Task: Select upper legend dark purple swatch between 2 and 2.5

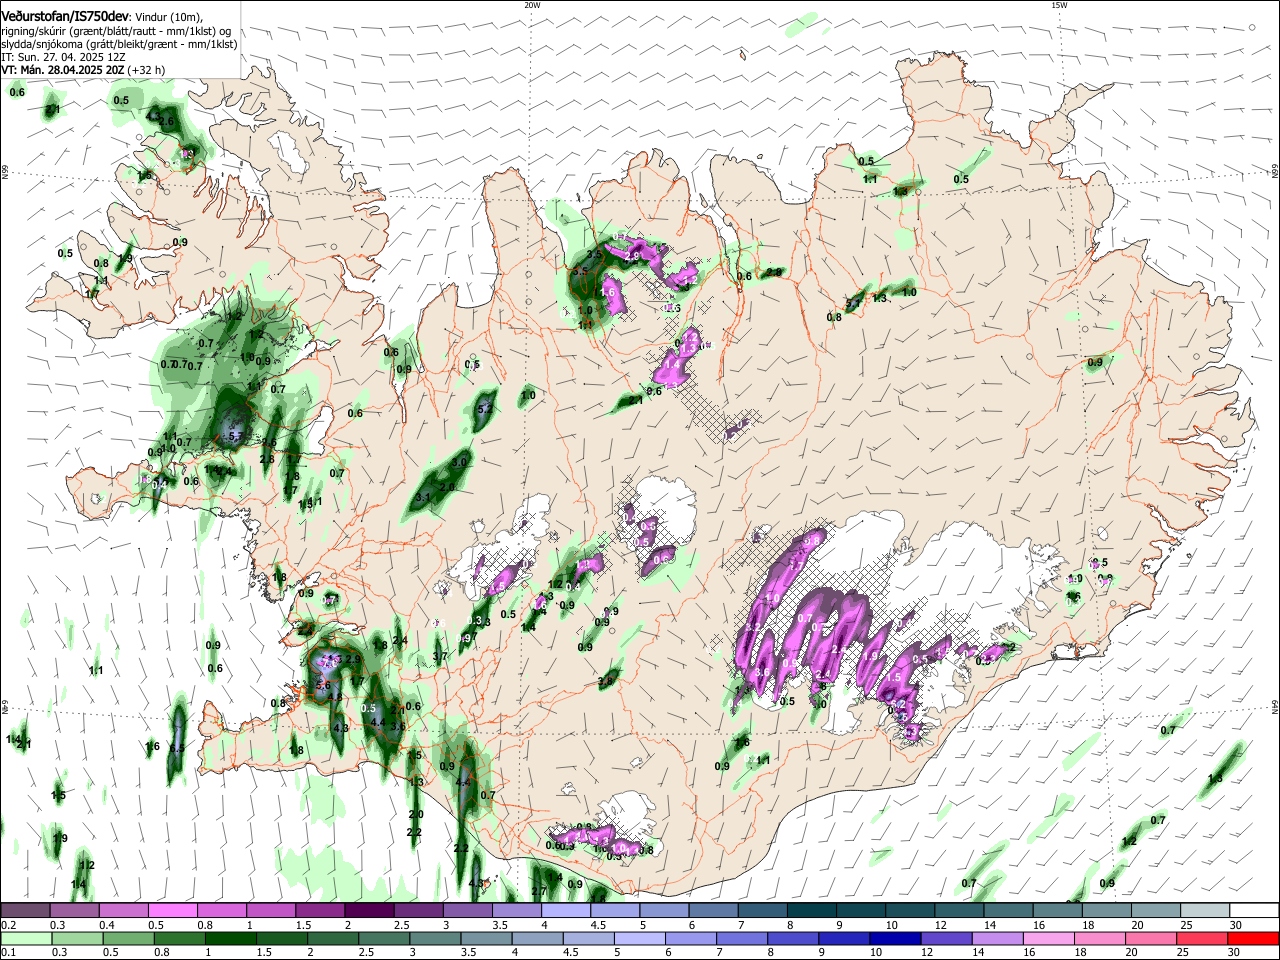Action: tap(369, 911)
